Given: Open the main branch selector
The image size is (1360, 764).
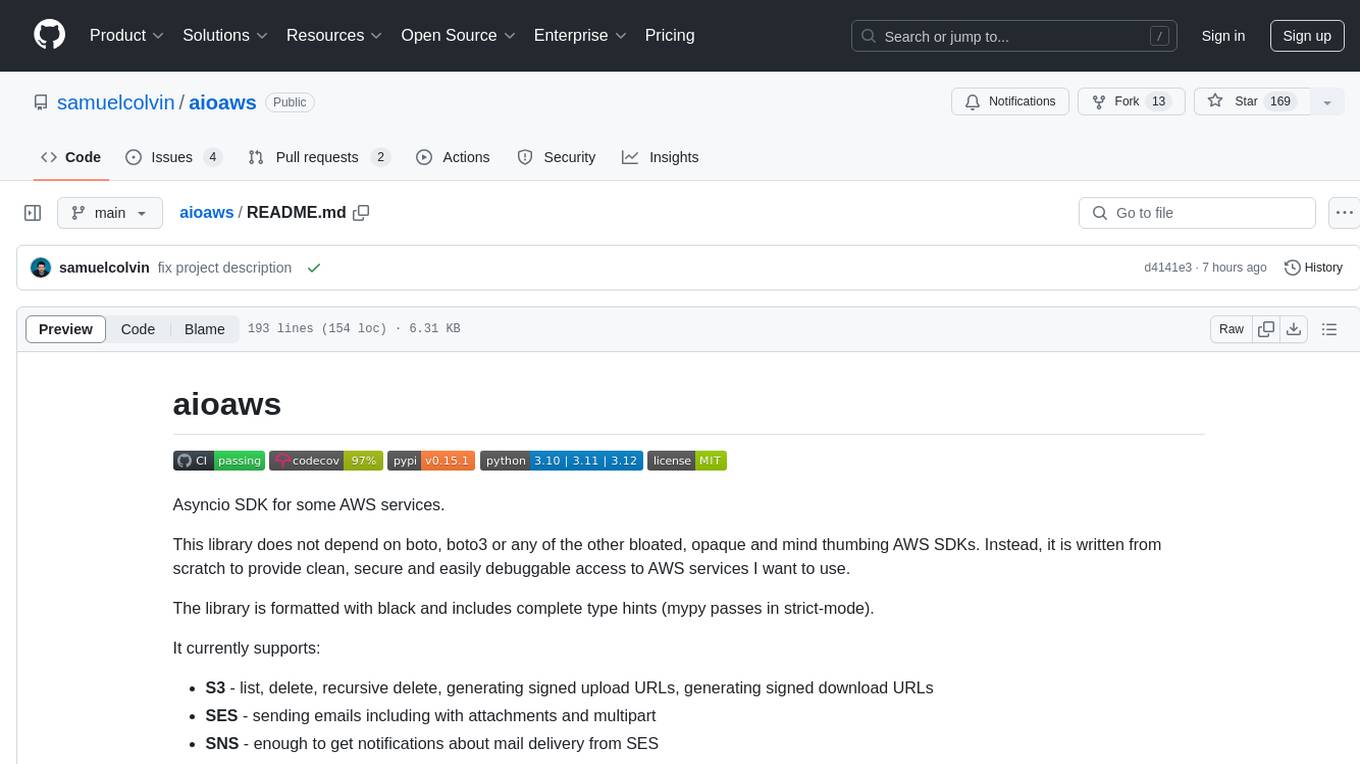Looking at the screenshot, I should 110,213.
